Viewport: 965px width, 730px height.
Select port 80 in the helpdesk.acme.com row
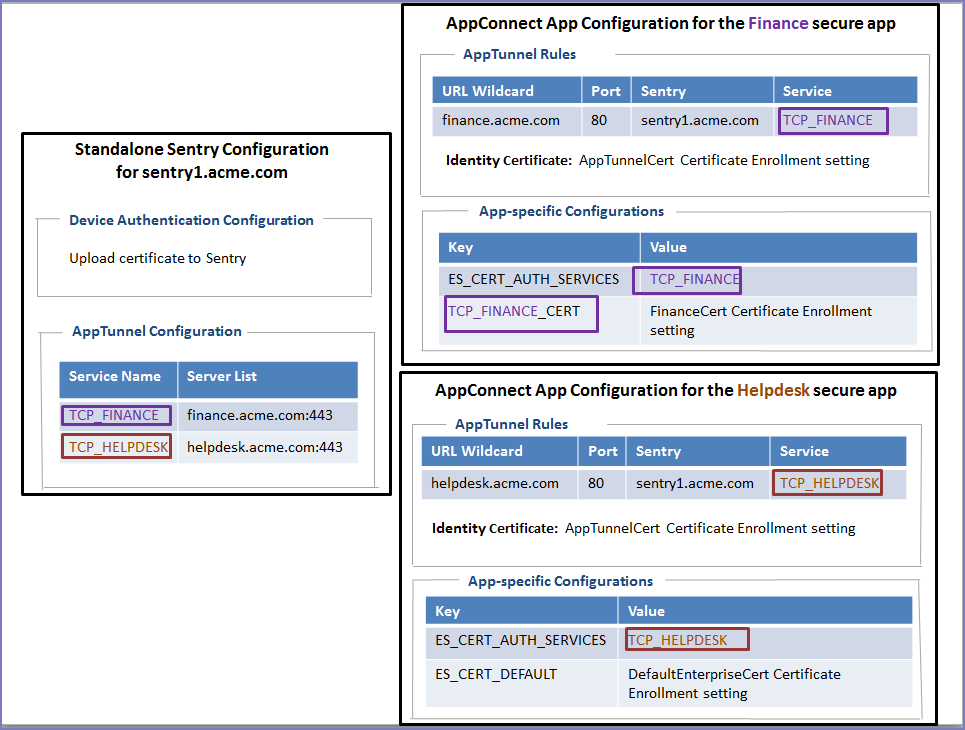click(596, 483)
